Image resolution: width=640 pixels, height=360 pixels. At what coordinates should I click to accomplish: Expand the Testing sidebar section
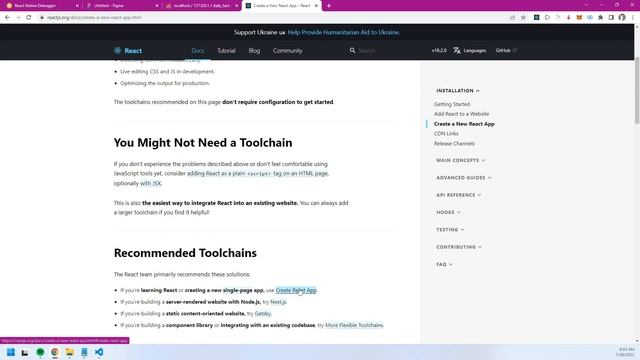coord(450,230)
